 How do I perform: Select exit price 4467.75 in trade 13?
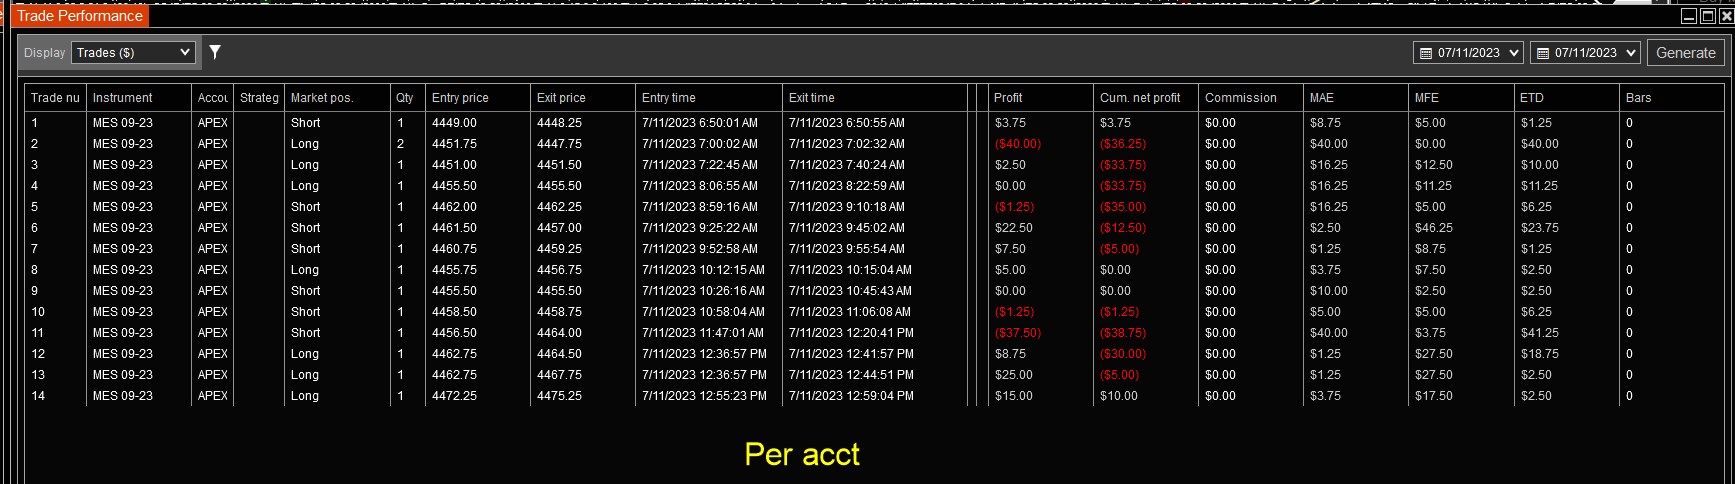point(559,375)
